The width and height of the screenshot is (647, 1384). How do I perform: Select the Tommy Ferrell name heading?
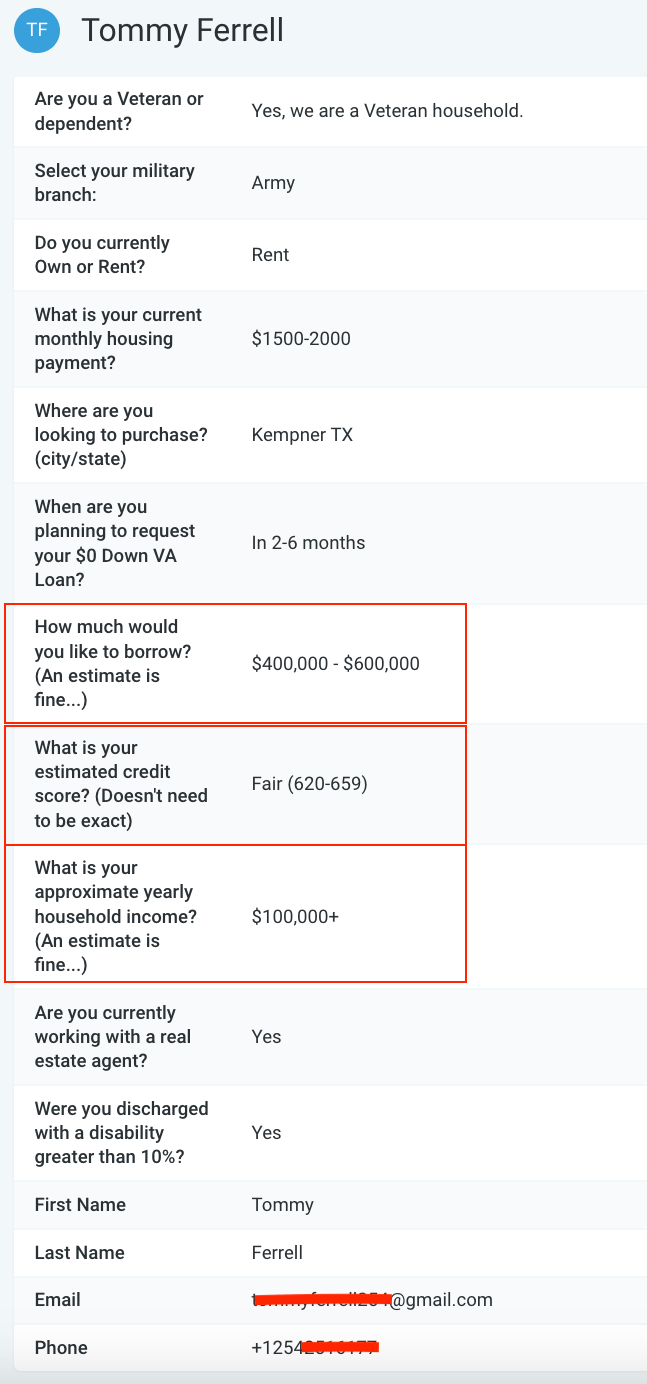point(182,30)
